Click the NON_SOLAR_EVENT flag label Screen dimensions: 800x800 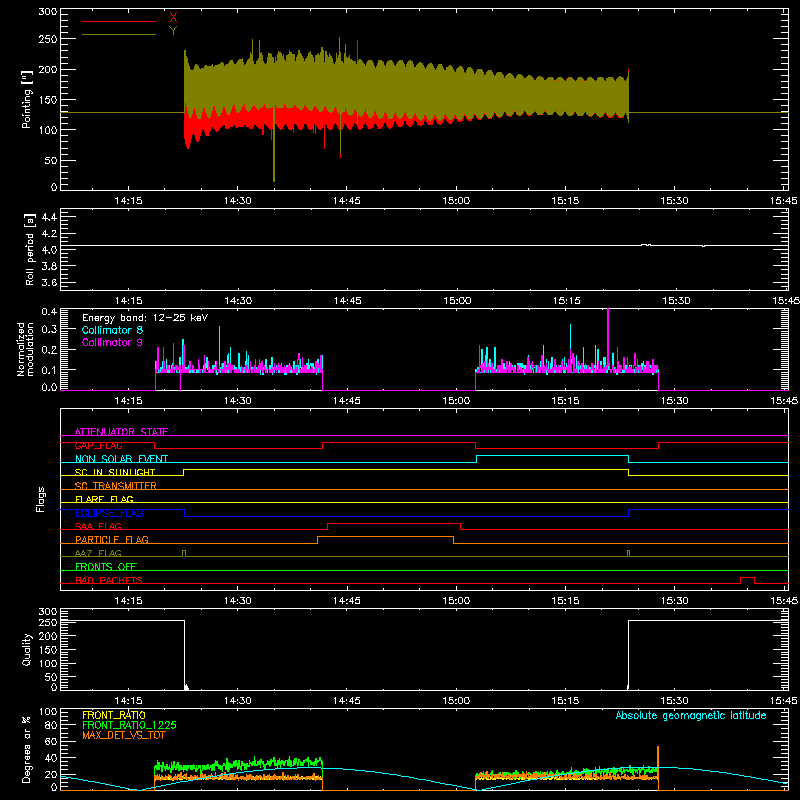point(121,459)
